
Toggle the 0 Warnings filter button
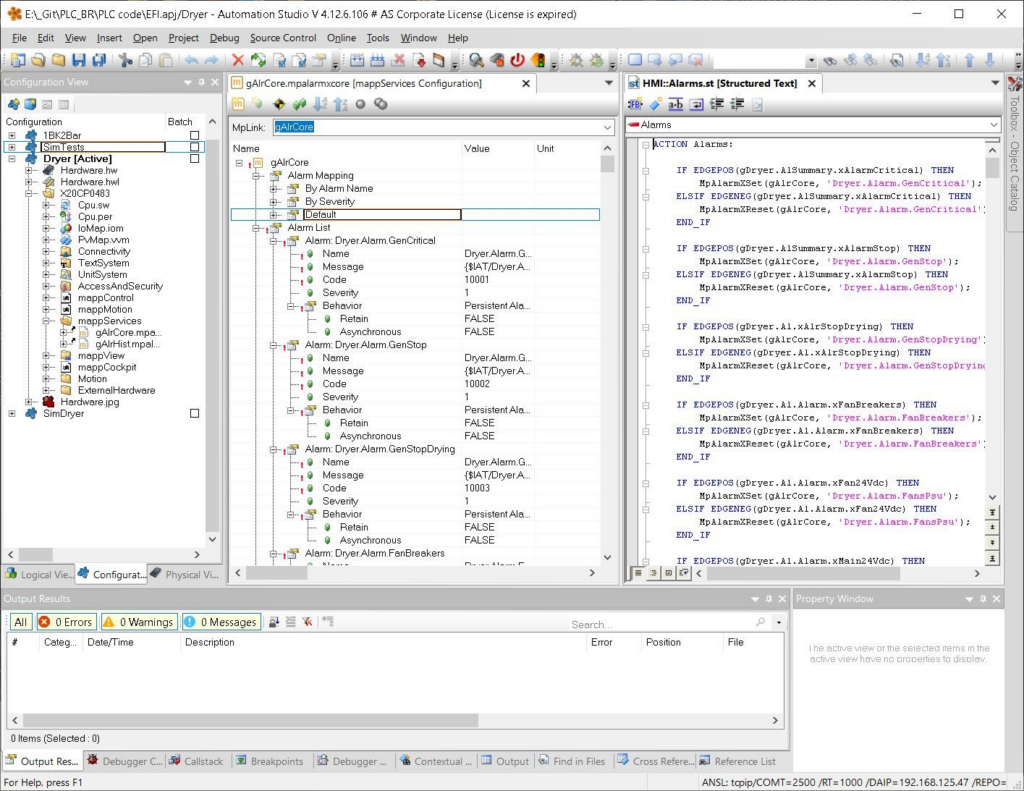point(139,622)
